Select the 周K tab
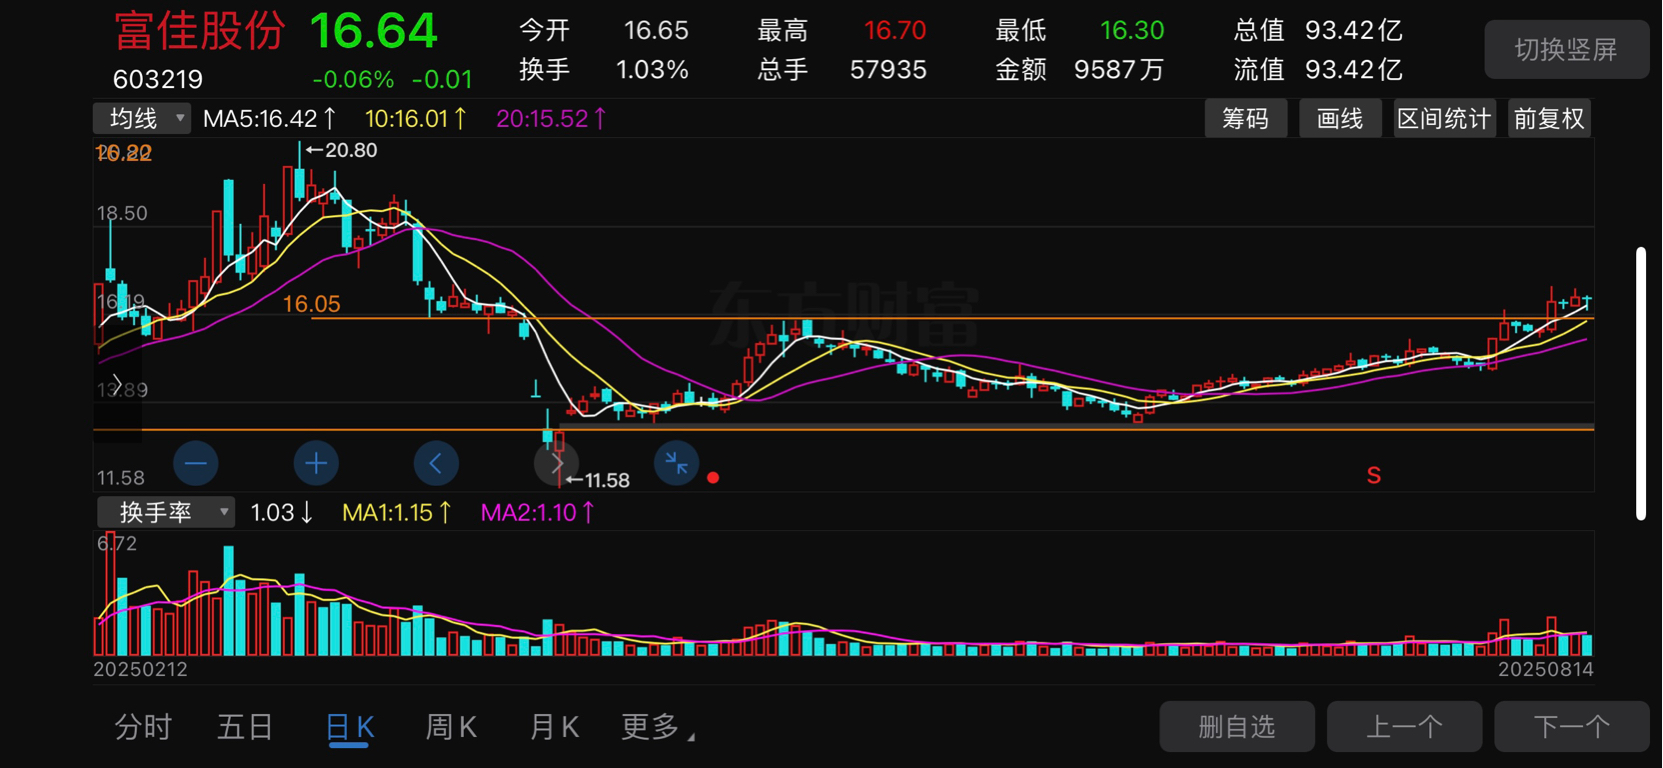 451,727
